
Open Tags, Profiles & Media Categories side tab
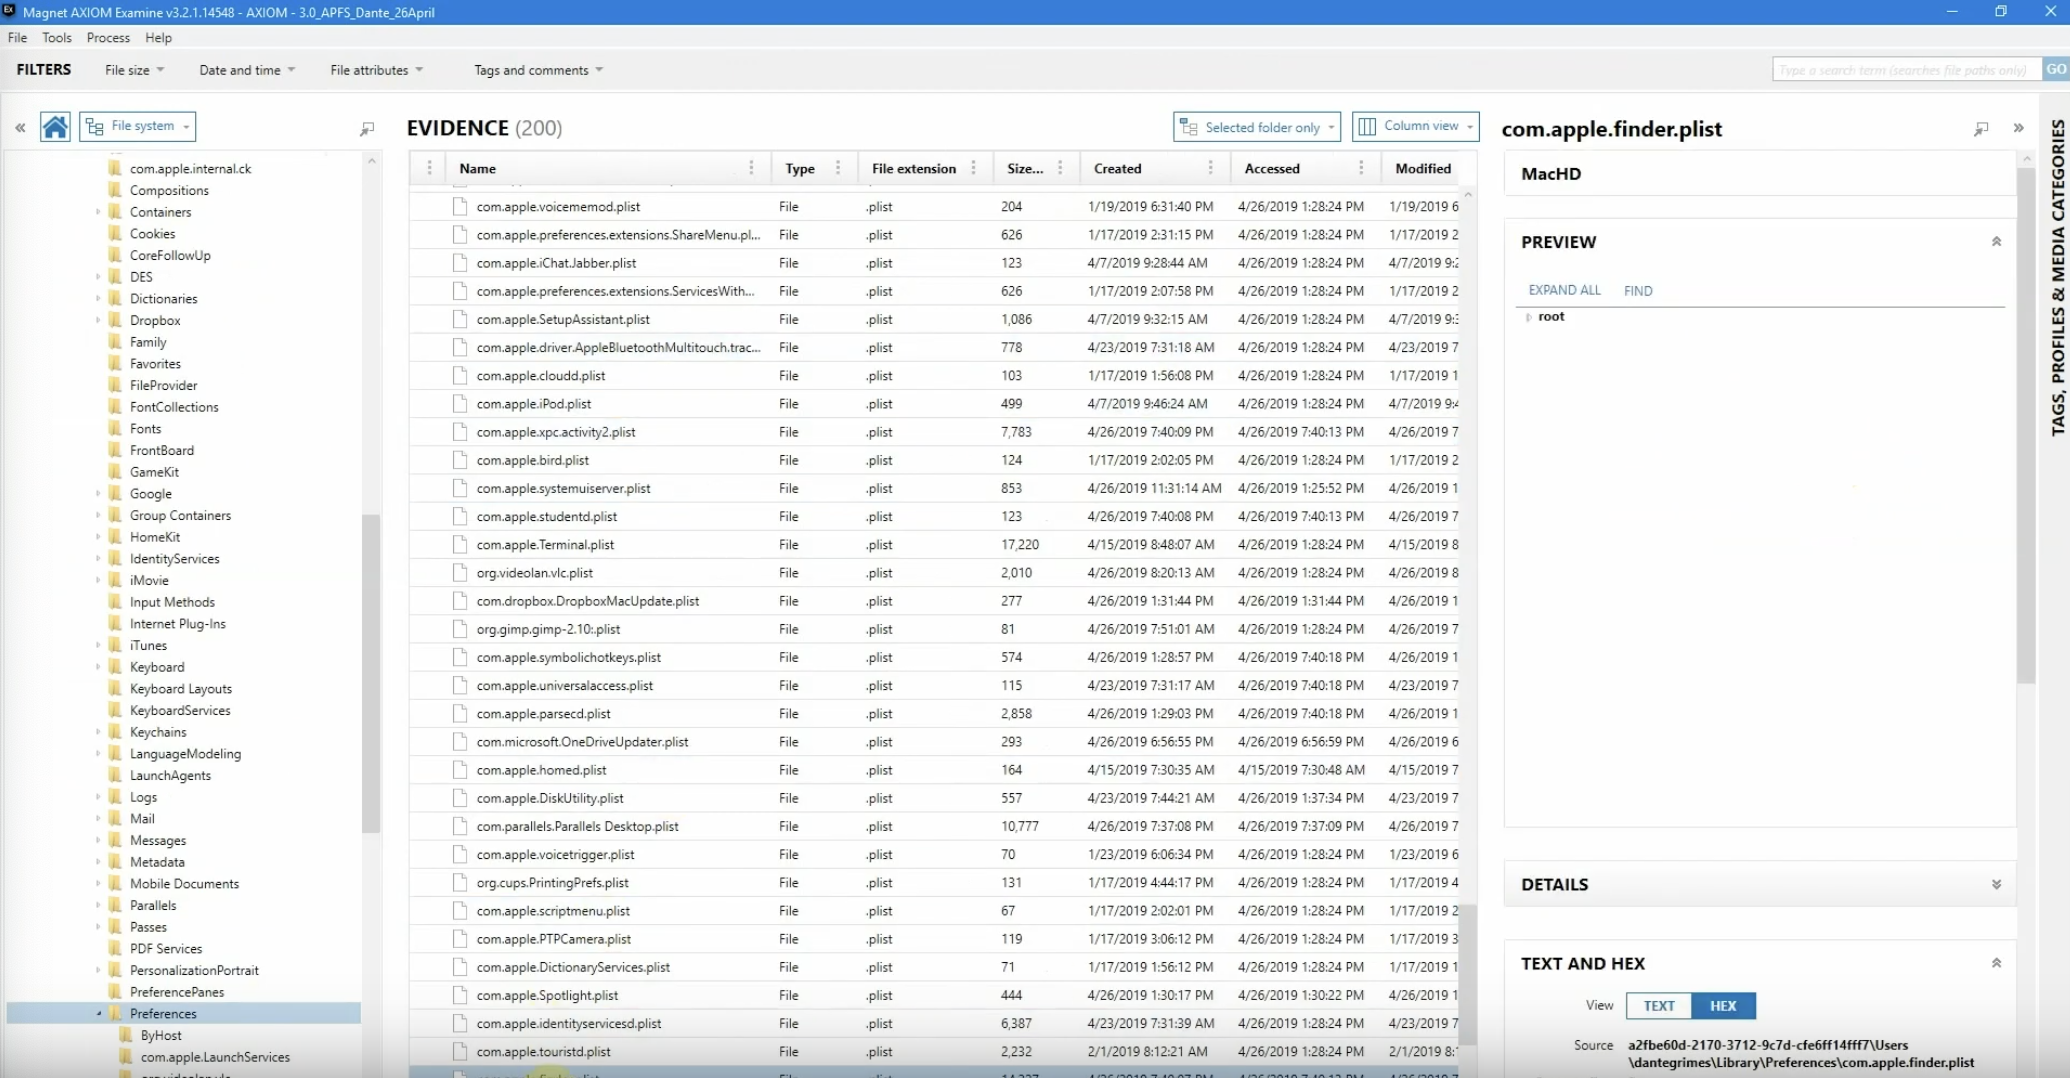(x=2057, y=277)
